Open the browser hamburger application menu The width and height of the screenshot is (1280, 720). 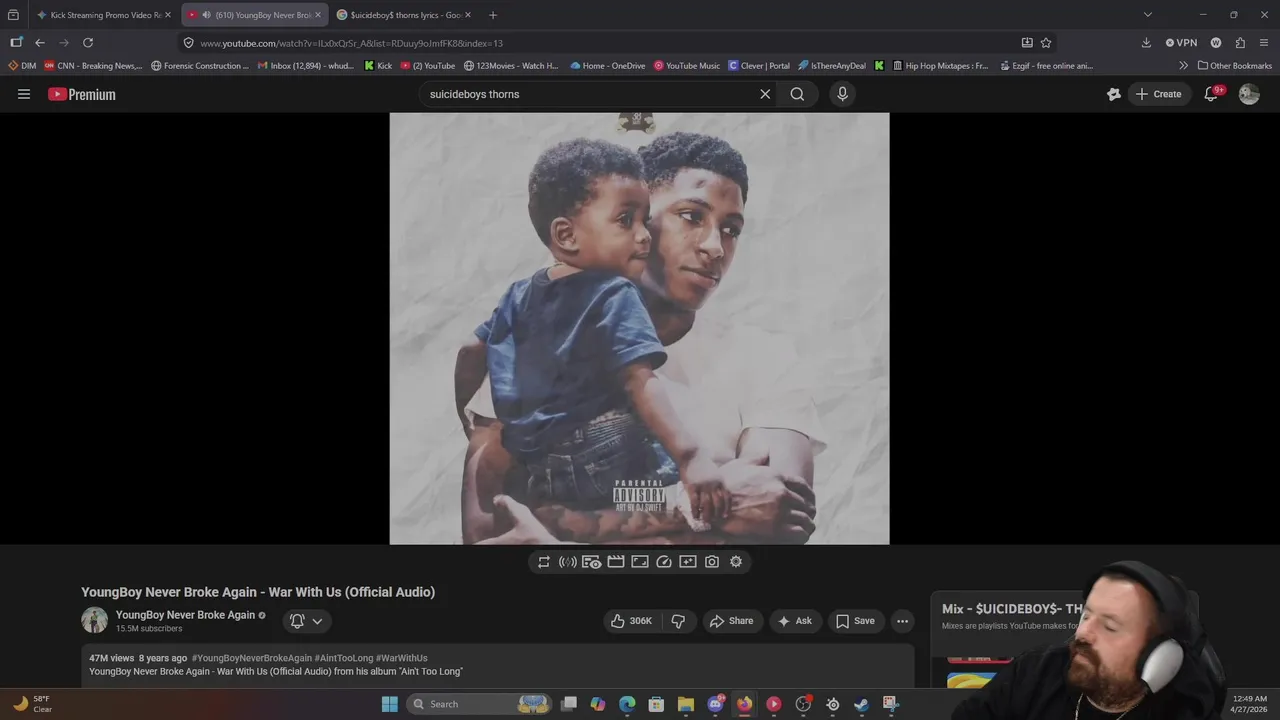coord(1265,43)
